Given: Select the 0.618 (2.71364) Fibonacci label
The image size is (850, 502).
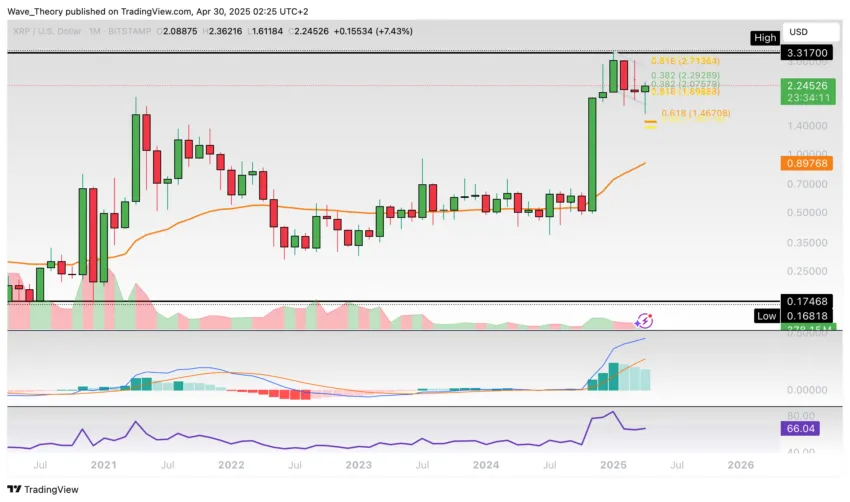Looking at the screenshot, I should (685, 61).
